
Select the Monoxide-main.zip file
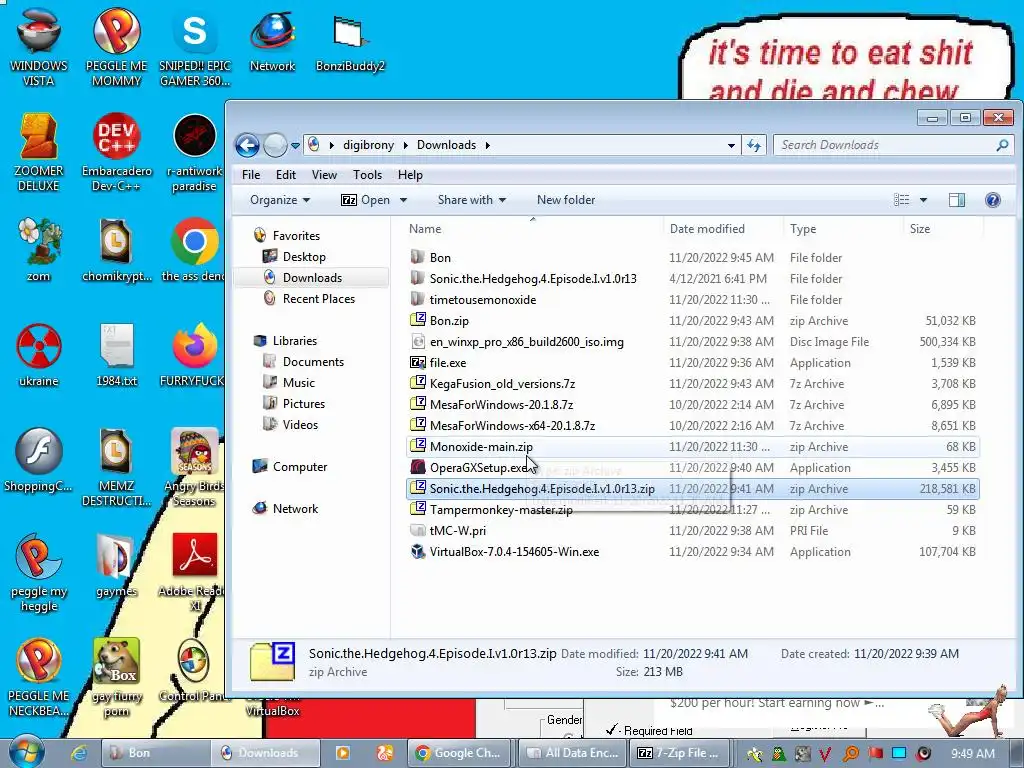692,447
